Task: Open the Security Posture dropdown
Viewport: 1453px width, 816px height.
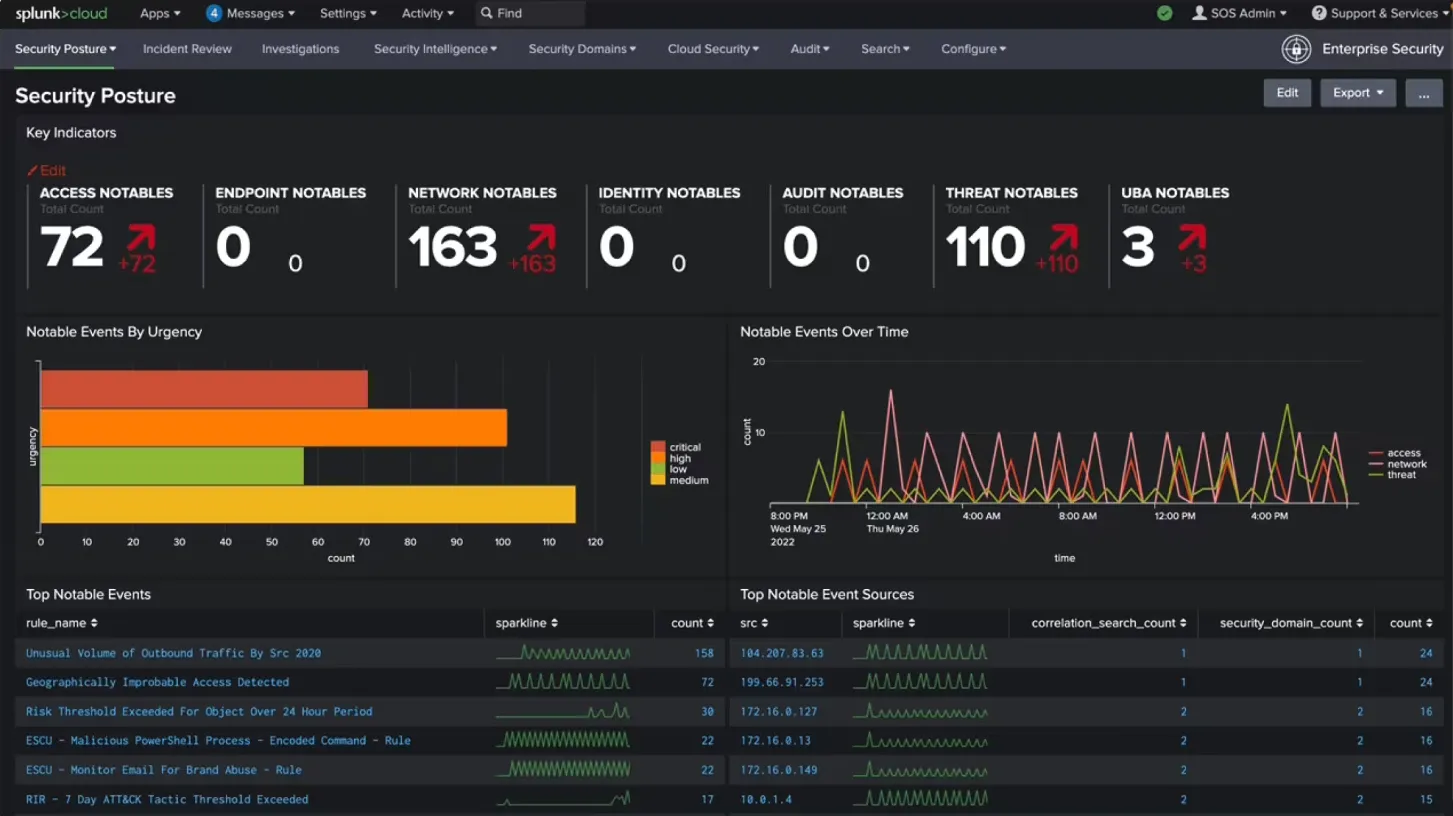Action: pos(64,48)
